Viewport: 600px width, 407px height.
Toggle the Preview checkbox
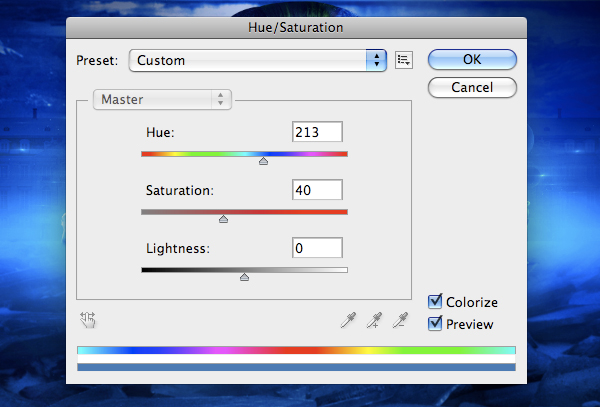coord(435,324)
